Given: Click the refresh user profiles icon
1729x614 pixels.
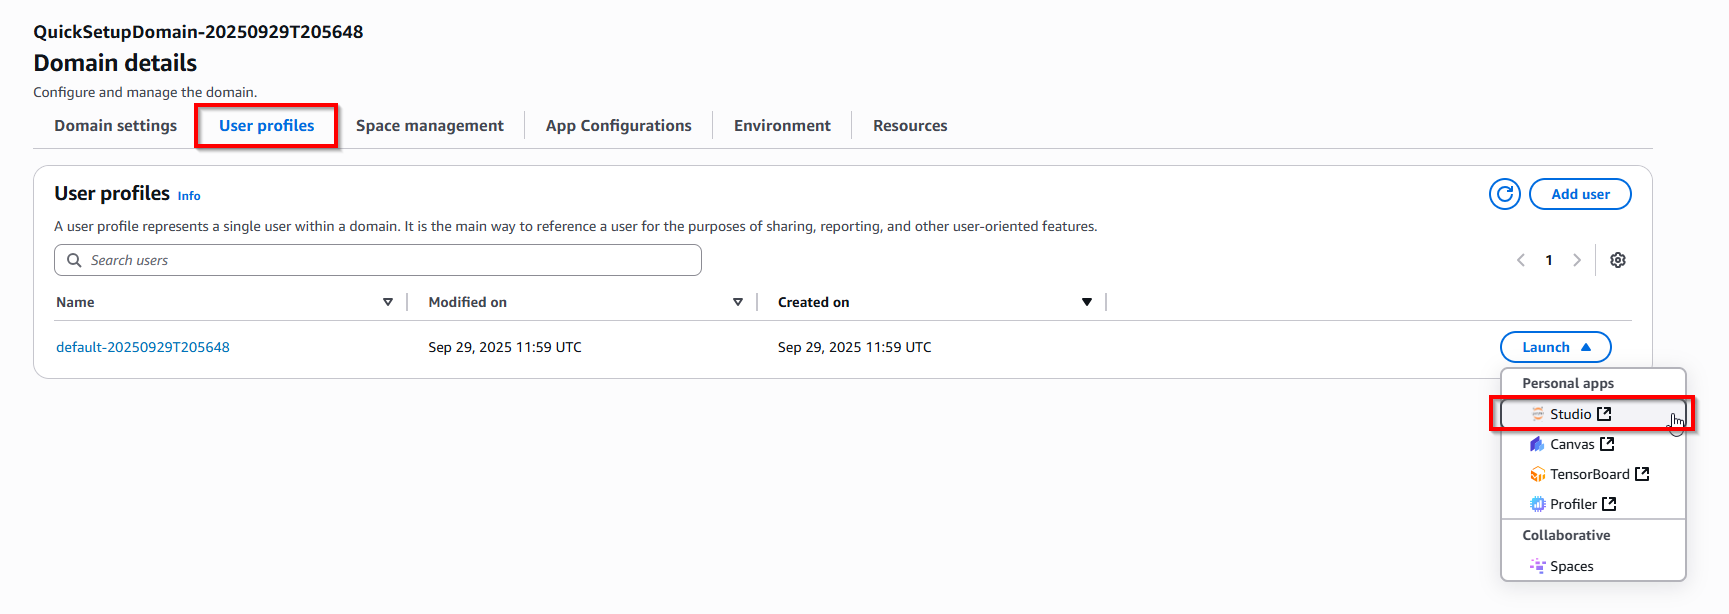Looking at the screenshot, I should click(x=1504, y=194).
